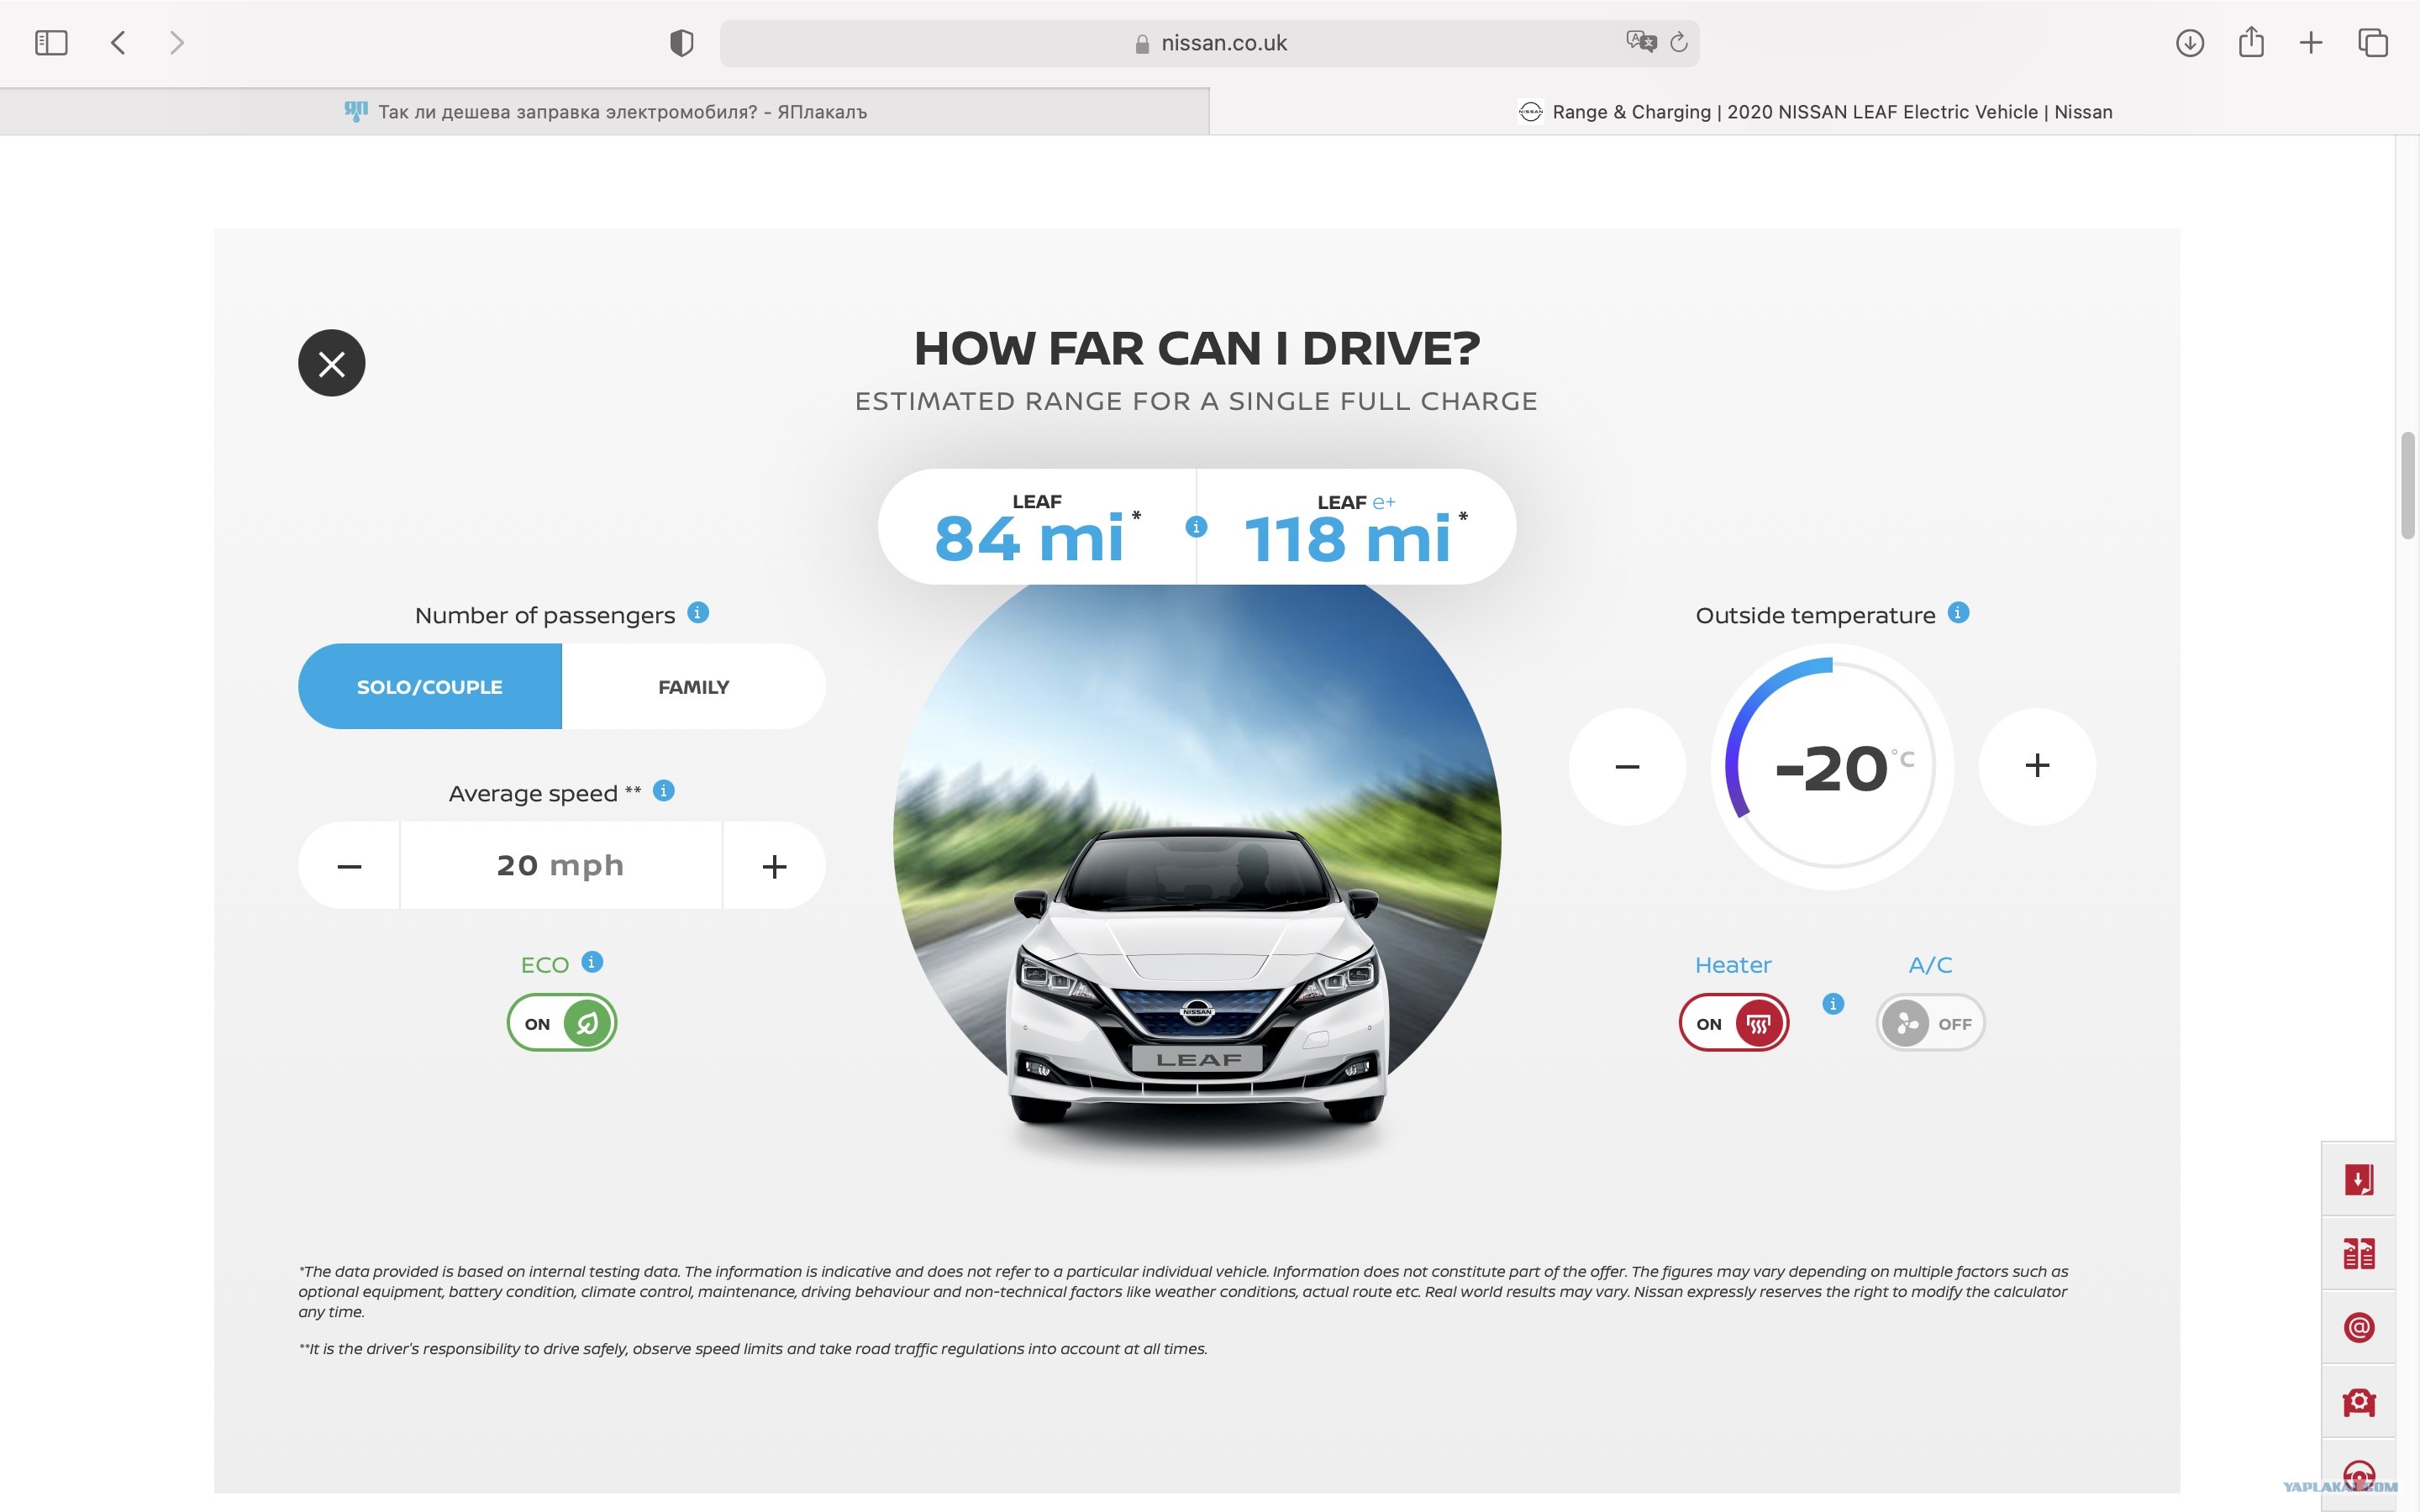
Task: Turn off the Heater switch
Action: pyautogui.click(x=1734, y=1023)
